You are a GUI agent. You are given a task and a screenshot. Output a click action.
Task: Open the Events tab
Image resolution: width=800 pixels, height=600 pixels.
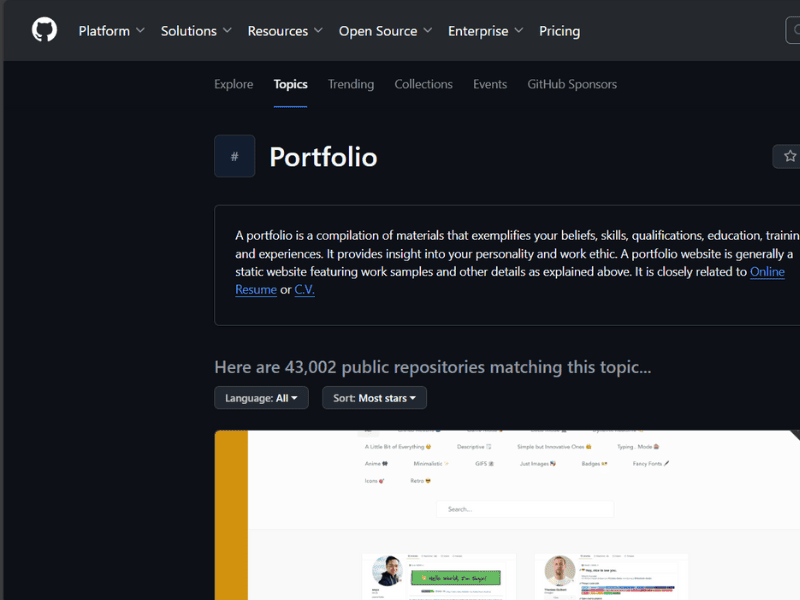pos(490,84)
